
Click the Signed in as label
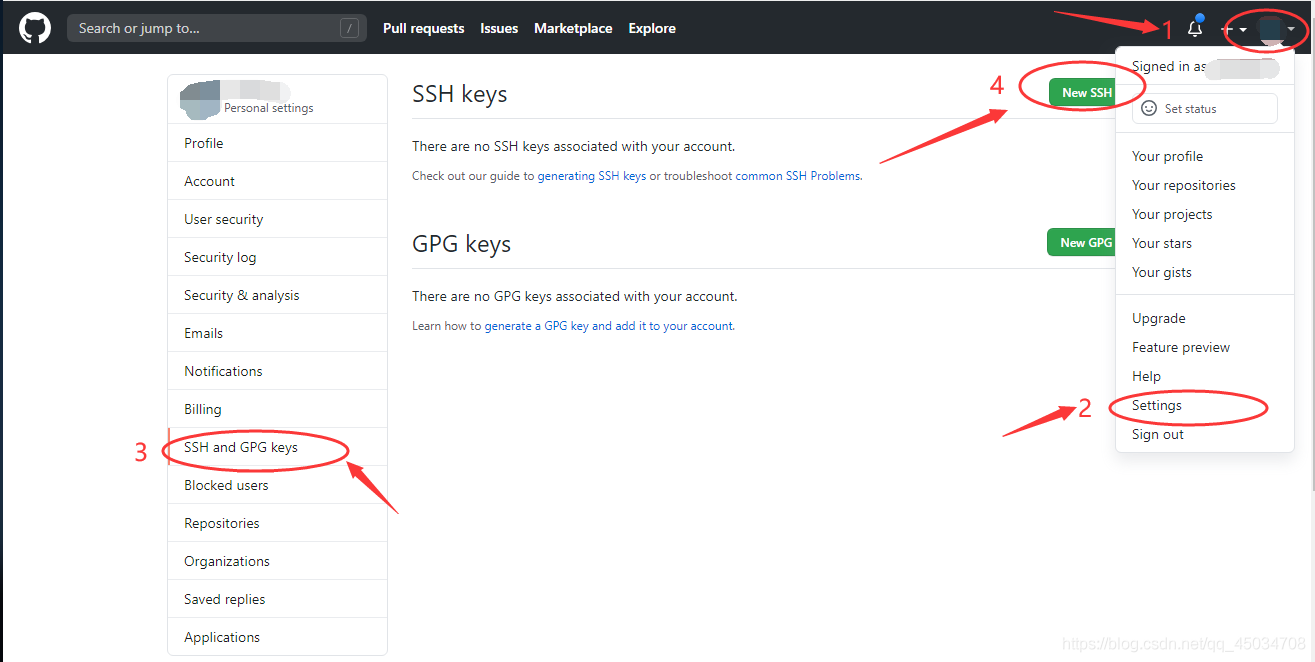click(x=1169, y=67)
